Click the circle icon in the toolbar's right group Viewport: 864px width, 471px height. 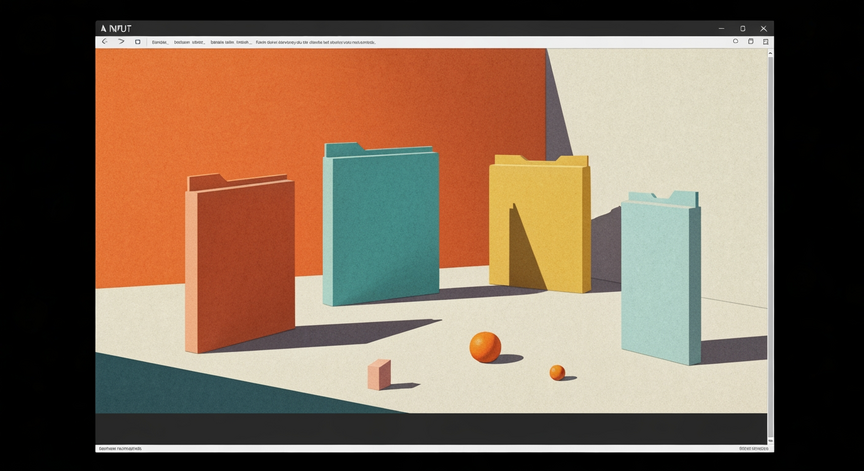[x=735, y=41]
